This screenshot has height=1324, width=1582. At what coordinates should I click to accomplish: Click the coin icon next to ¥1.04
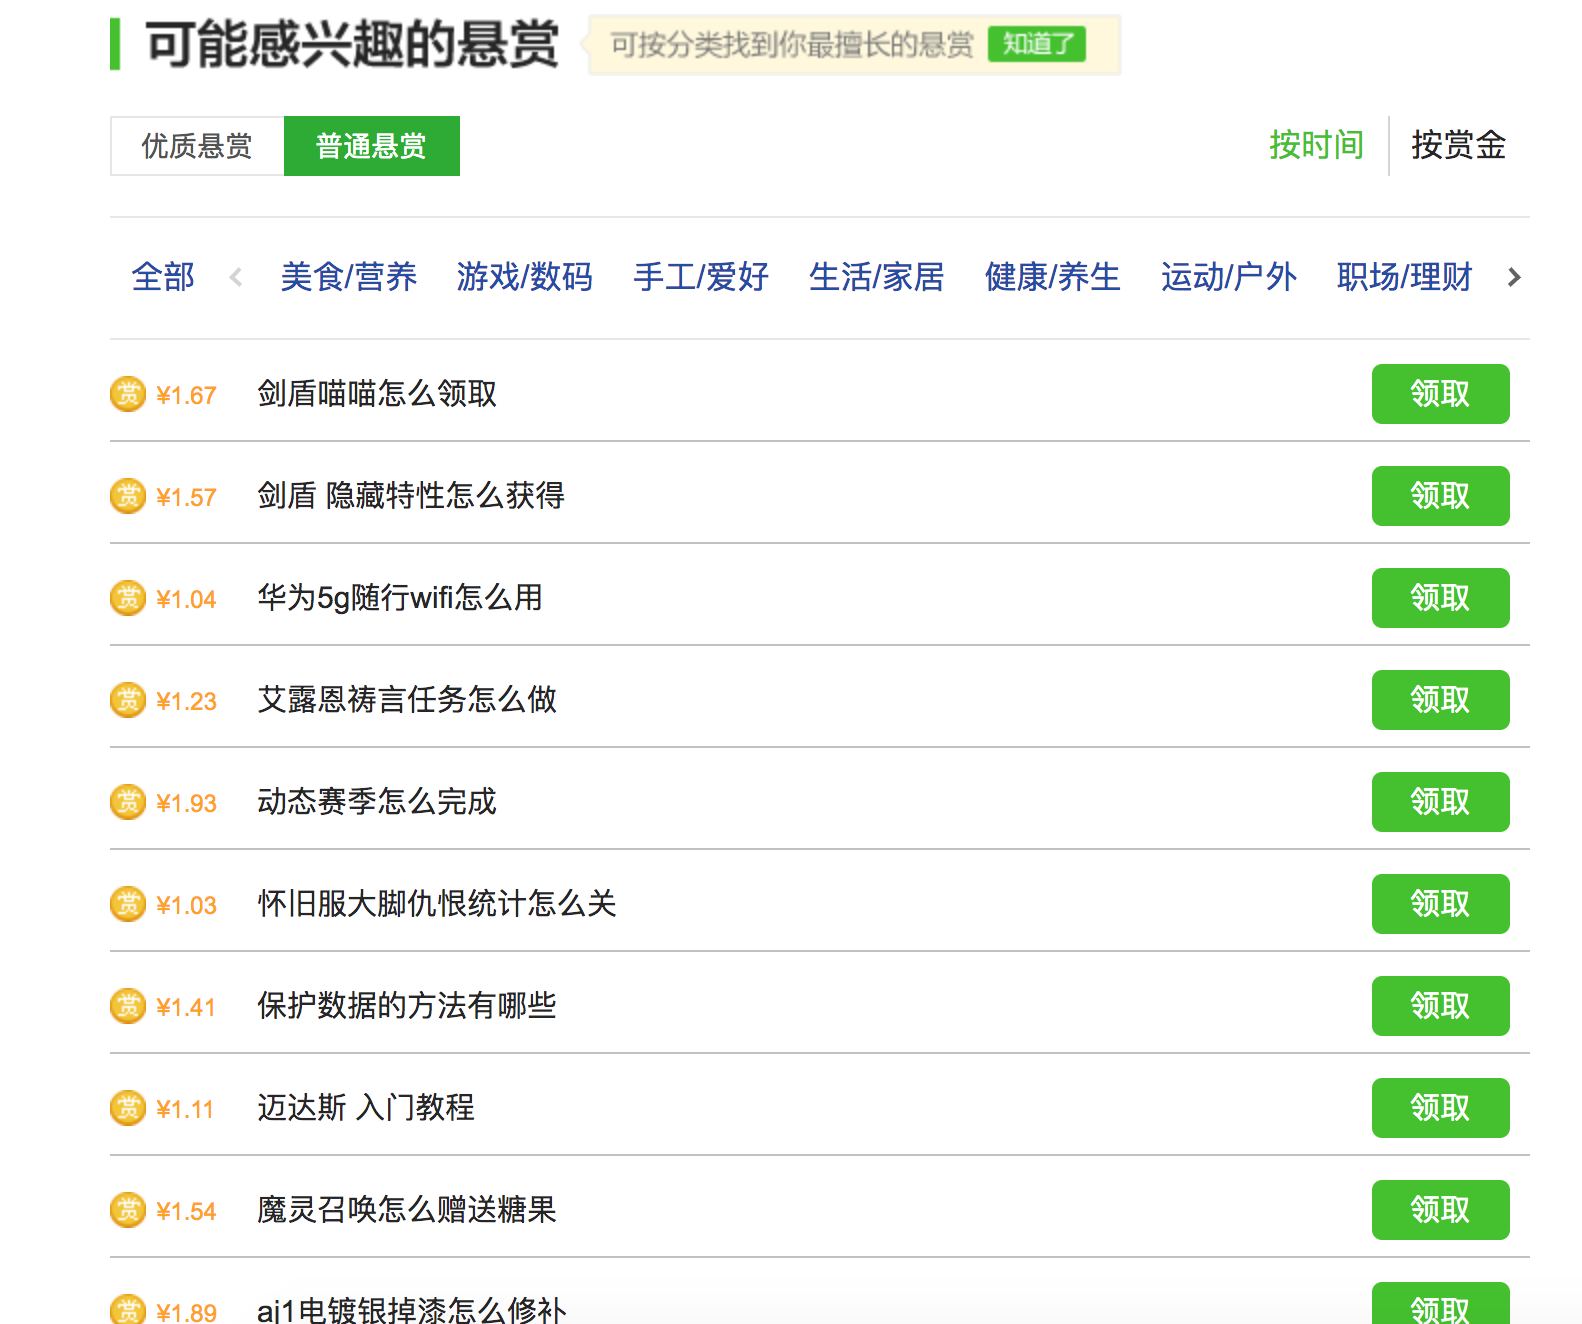[128, 598]
